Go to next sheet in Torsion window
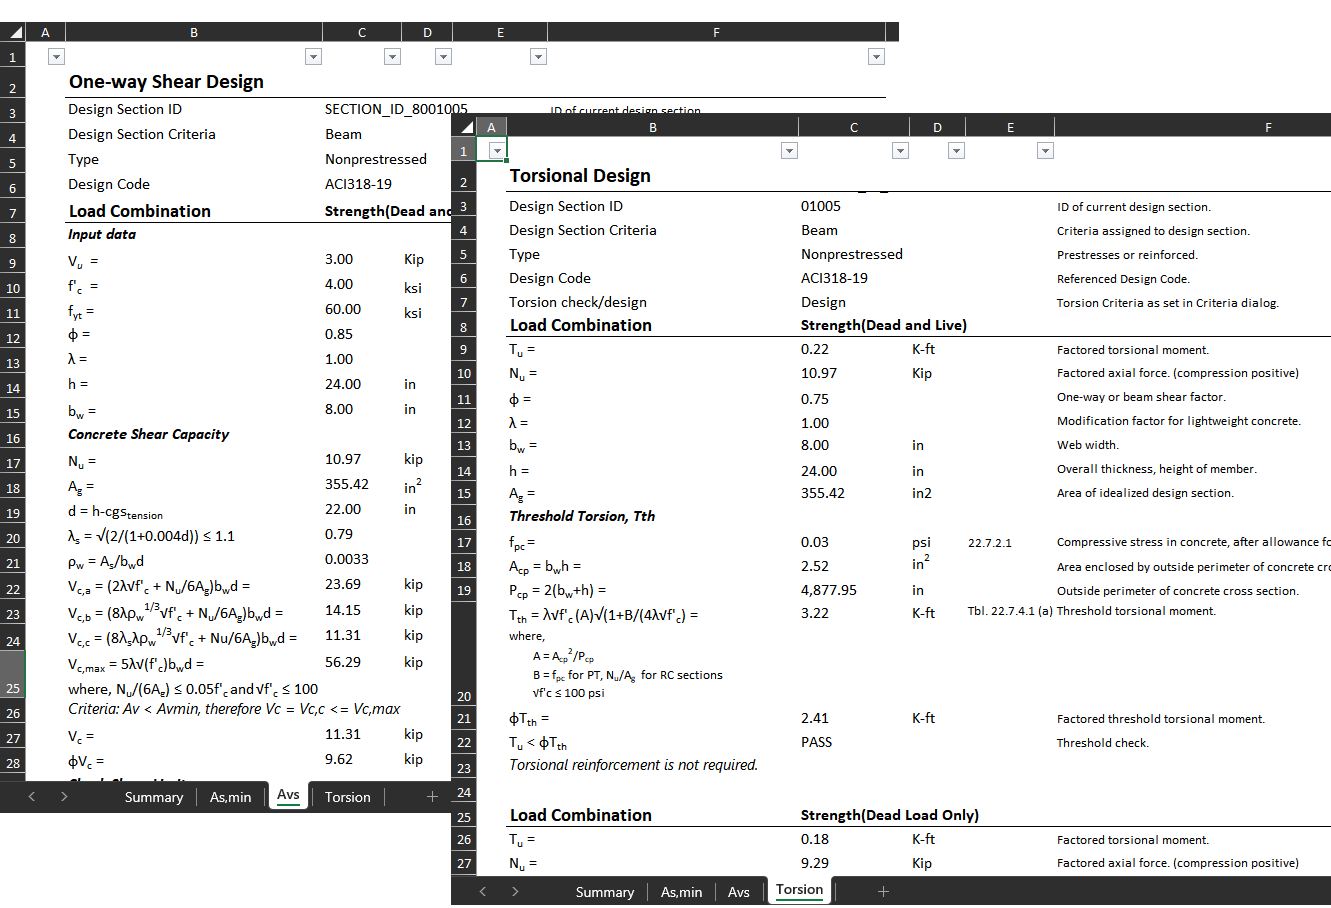This screenshot has height=908, width=1331. click(x=515, y=892)
